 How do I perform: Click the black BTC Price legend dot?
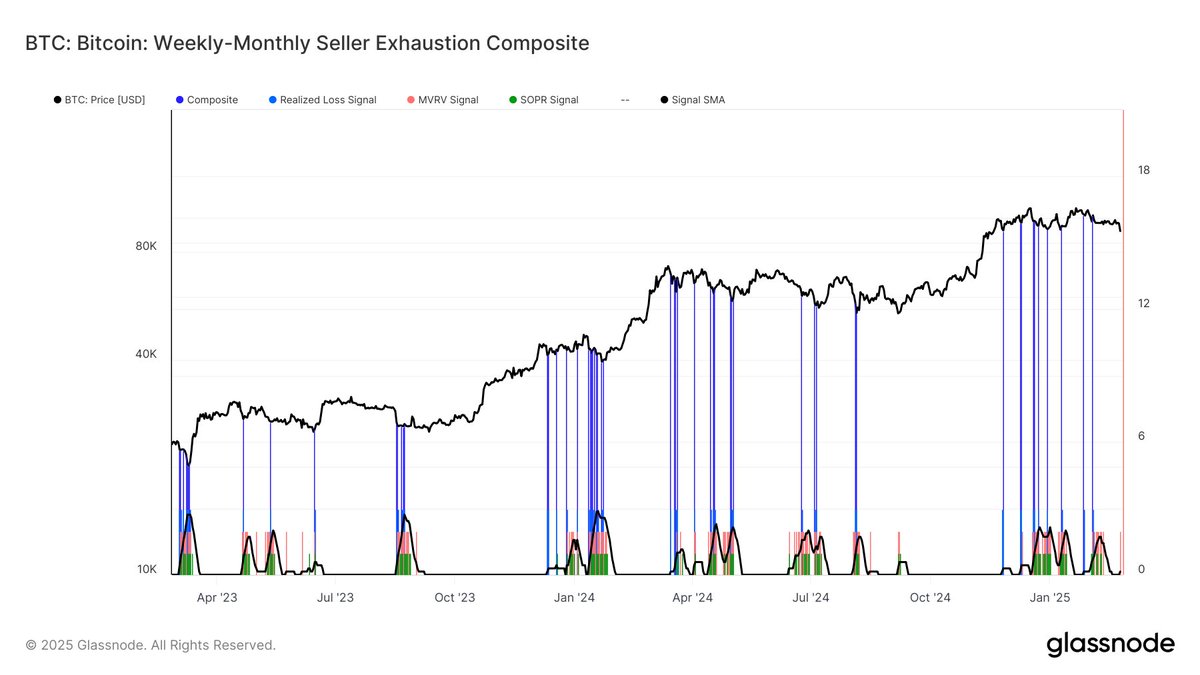(56, 99)
